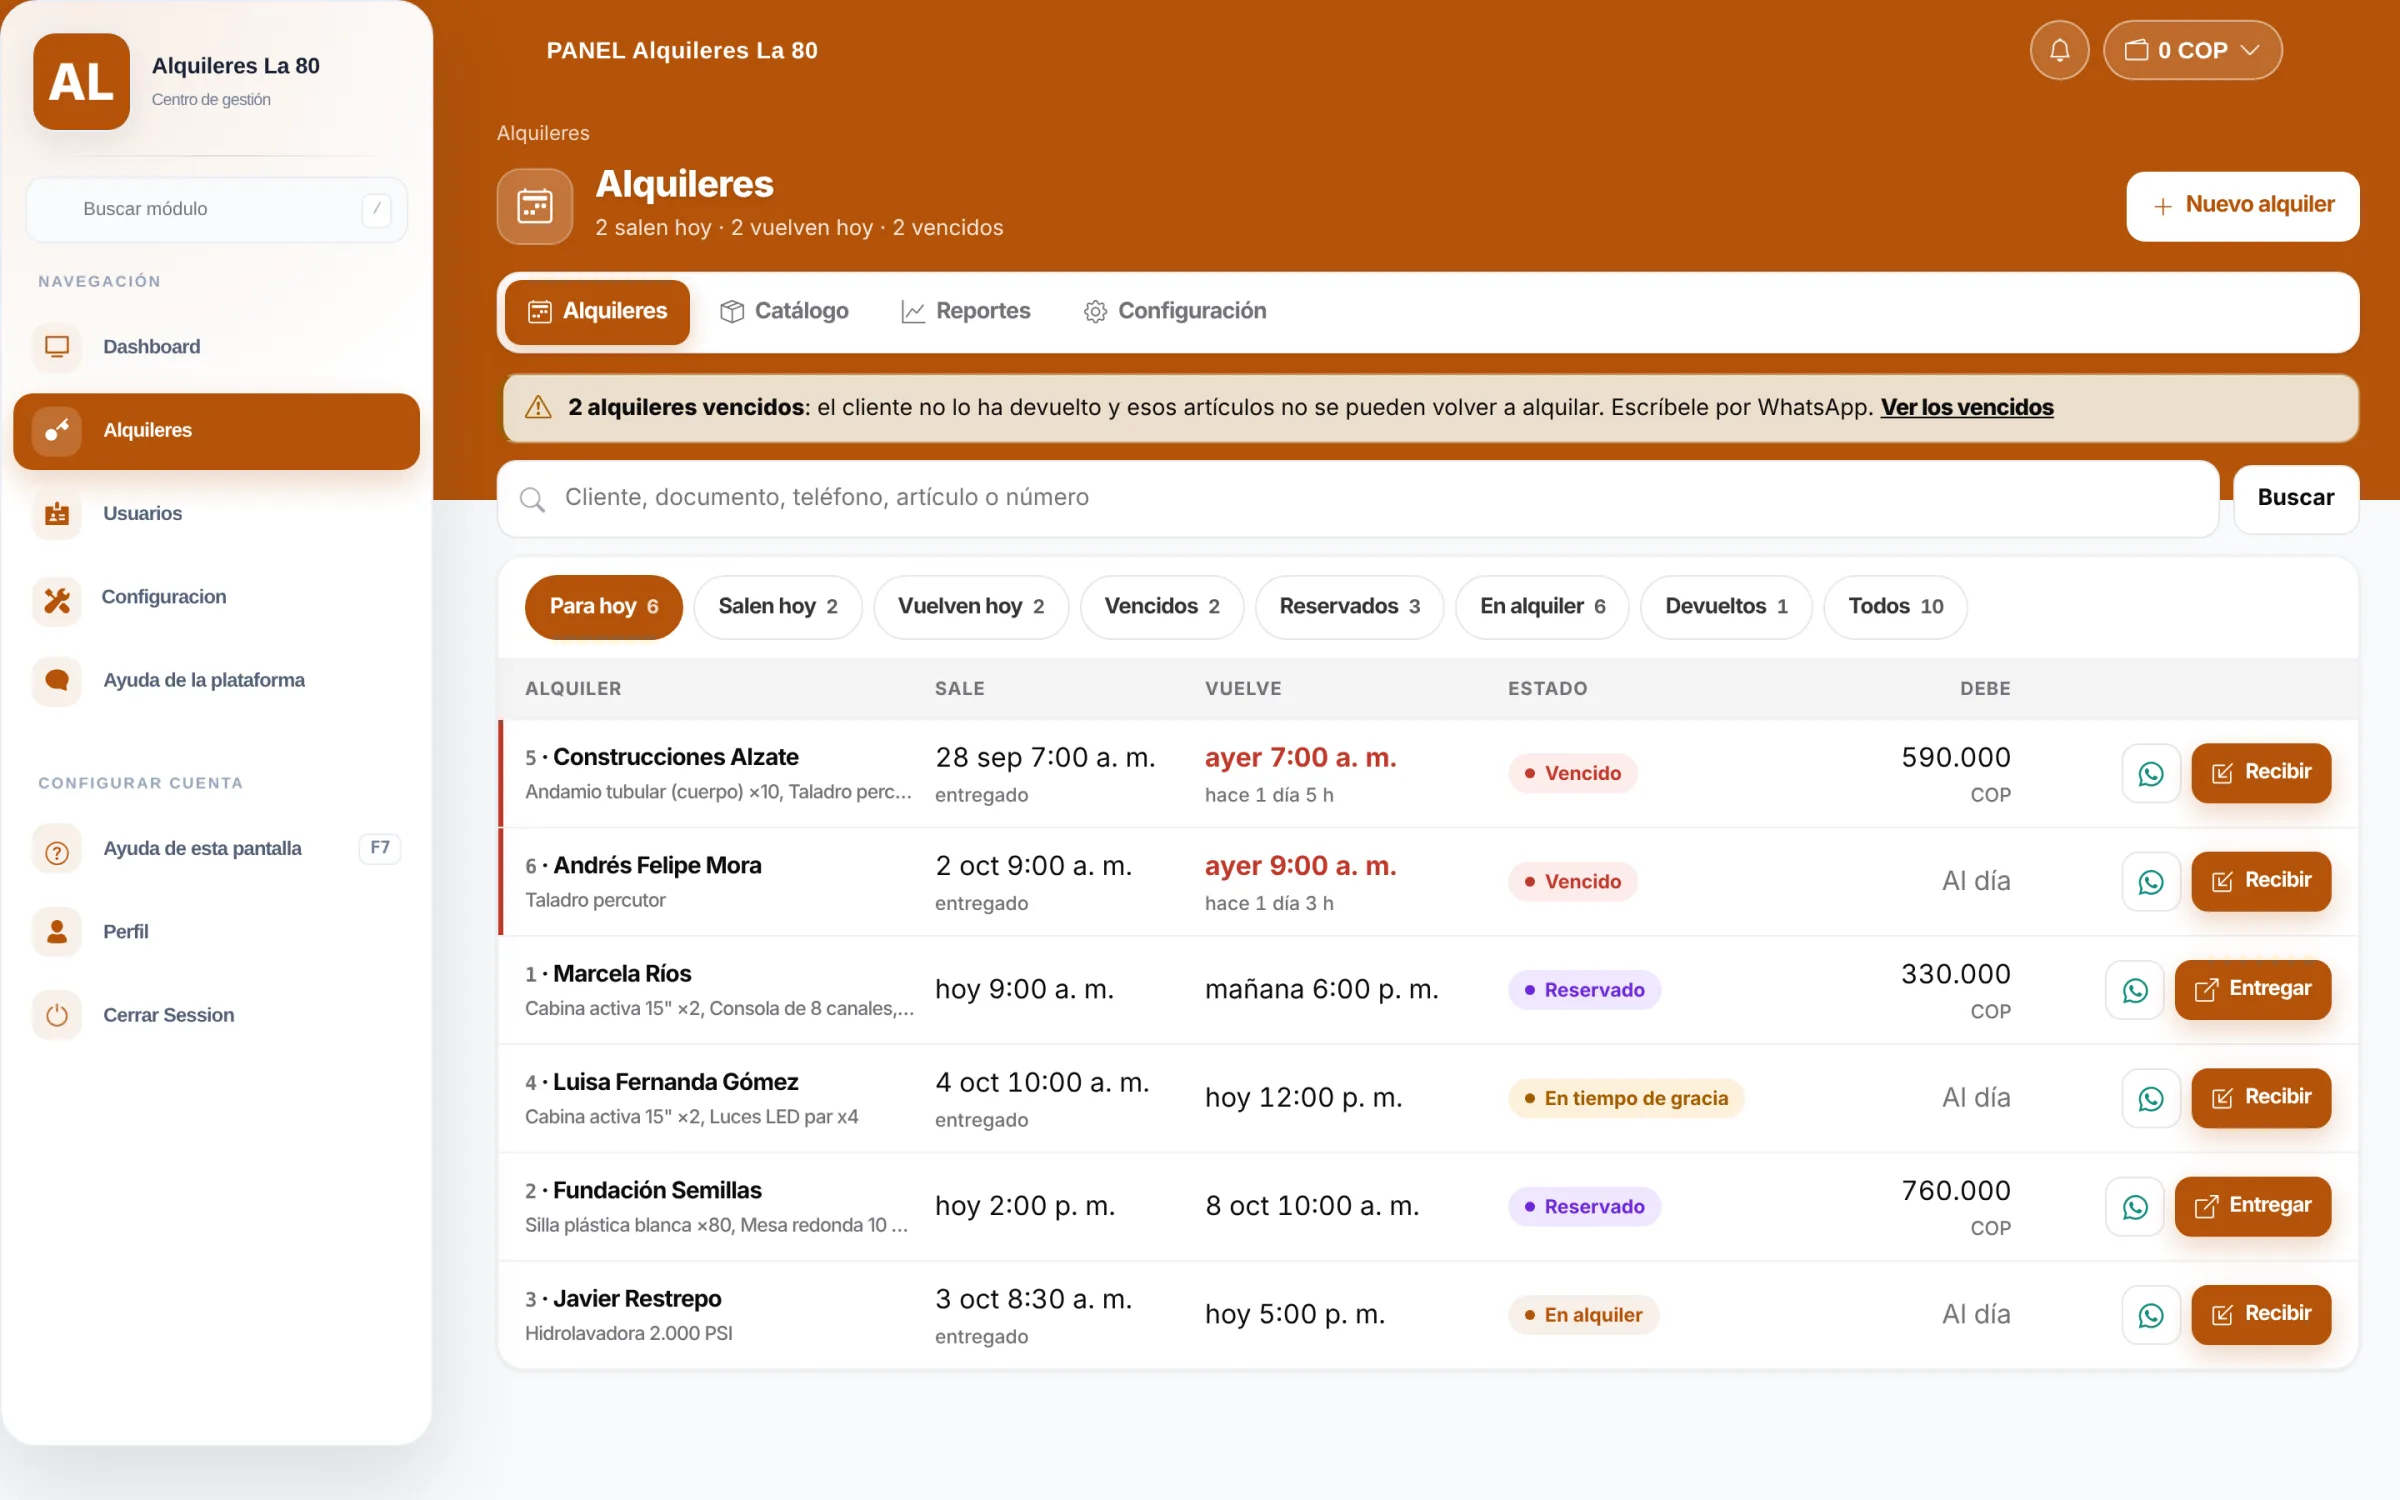
Task: Click the Cerrar Session power icon
Action: point(57,1016)
